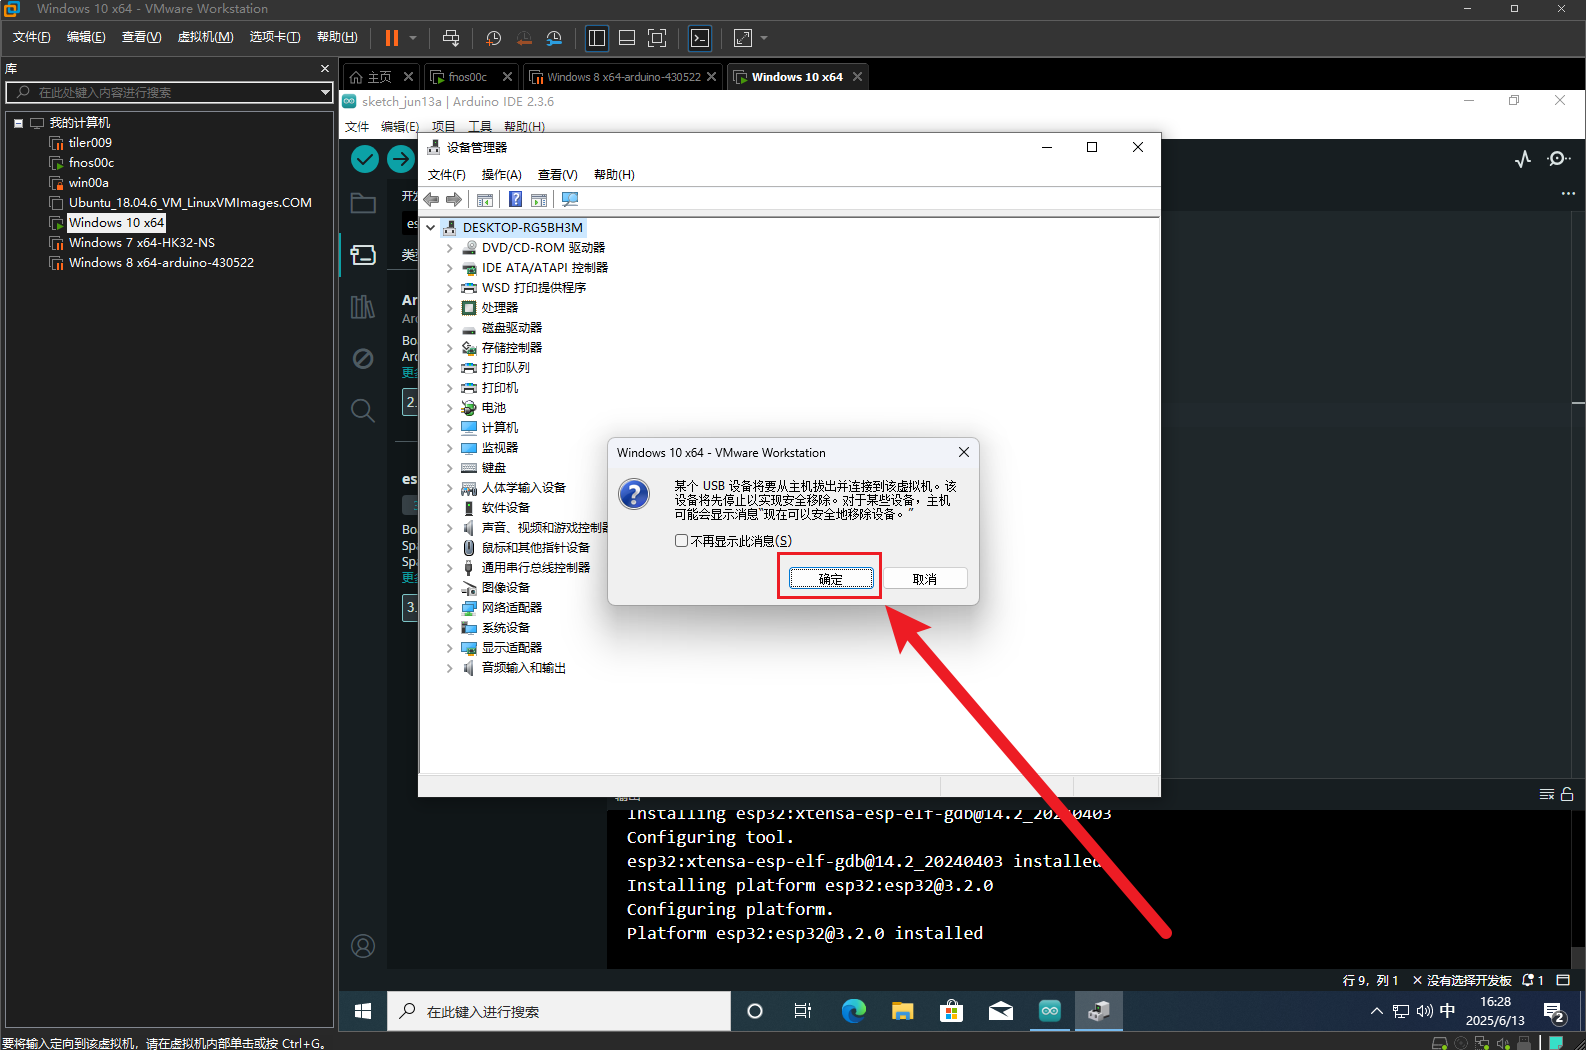1586x1050 pixels.
Task: Open the Arduino Boards Manager sidebar icon
Action: pos(363,255)
